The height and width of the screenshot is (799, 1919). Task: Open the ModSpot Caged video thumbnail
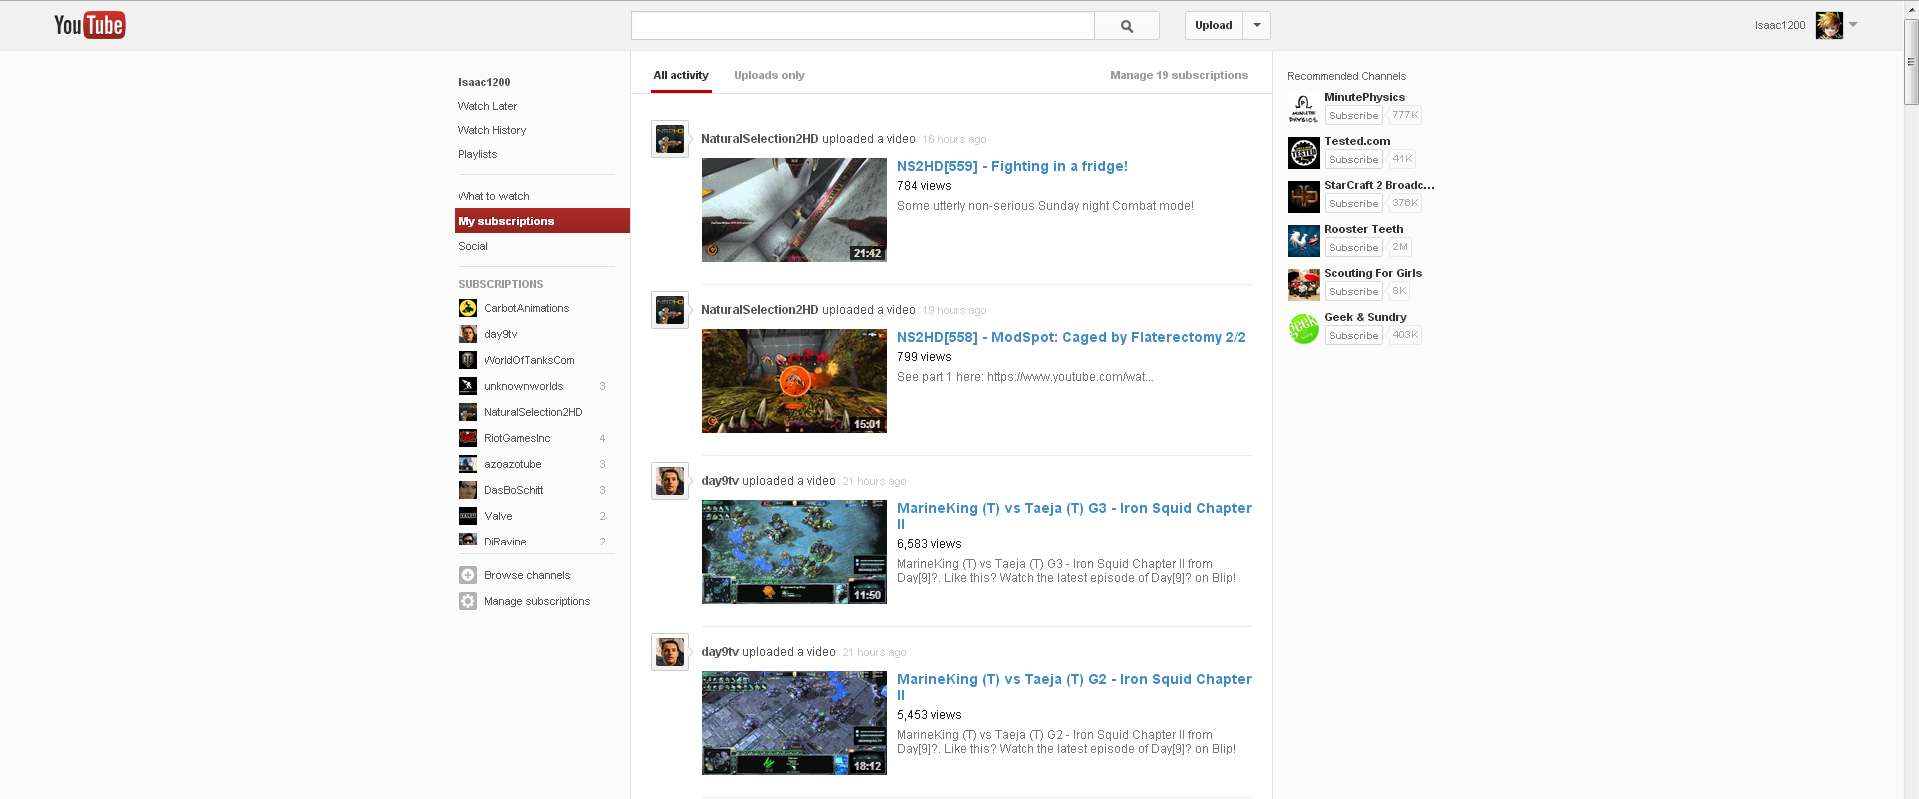coord(794,381)
